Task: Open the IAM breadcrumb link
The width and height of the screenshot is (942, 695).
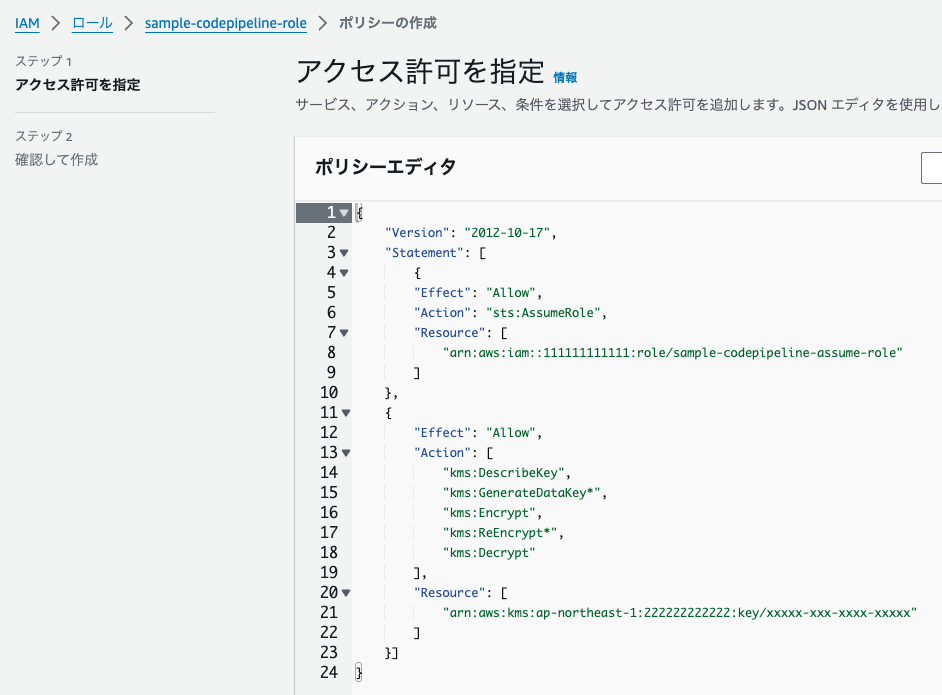Action: click(x=27, y=23)
